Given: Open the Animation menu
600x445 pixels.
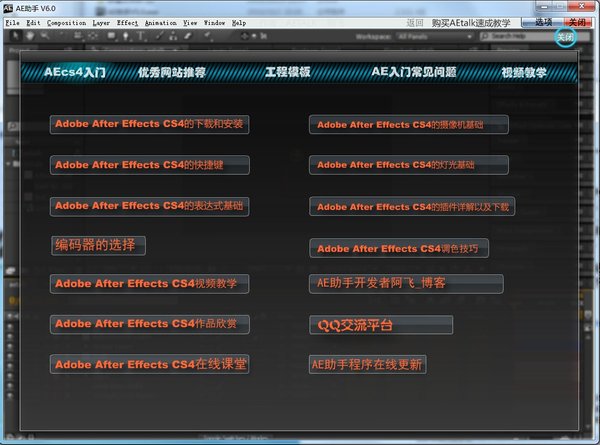Looking at the screenshot, I should pos(161,23).
